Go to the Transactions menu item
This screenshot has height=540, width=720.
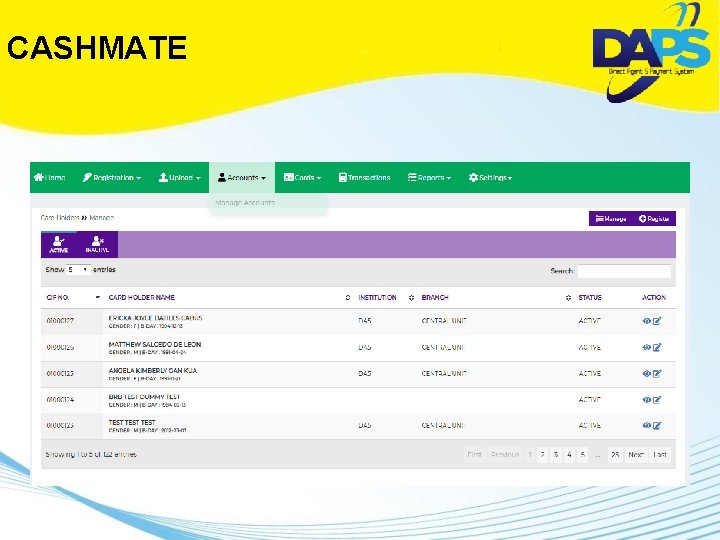click(364, 178)
